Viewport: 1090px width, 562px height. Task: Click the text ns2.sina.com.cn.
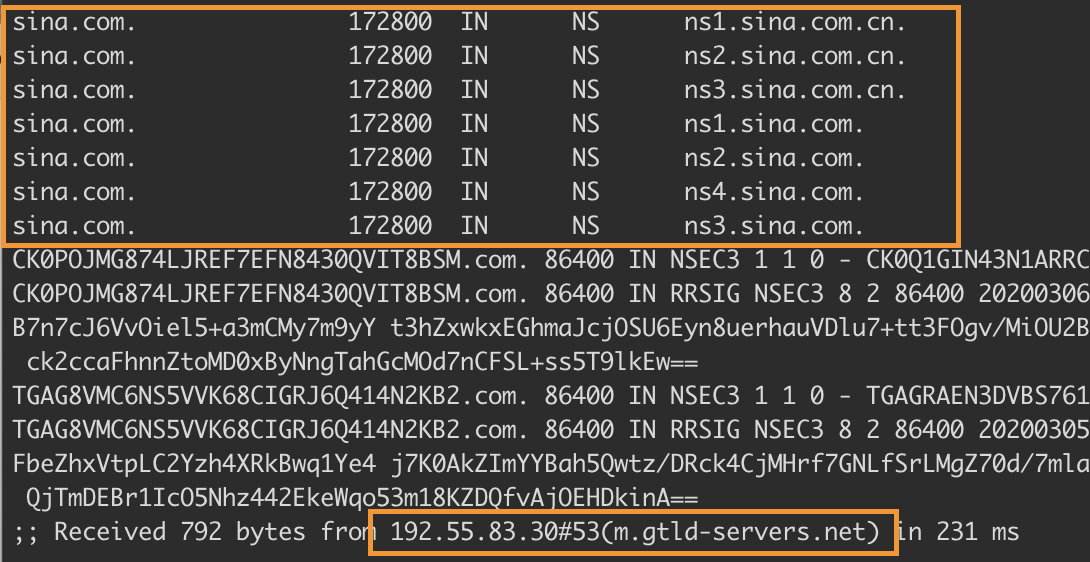795,56
